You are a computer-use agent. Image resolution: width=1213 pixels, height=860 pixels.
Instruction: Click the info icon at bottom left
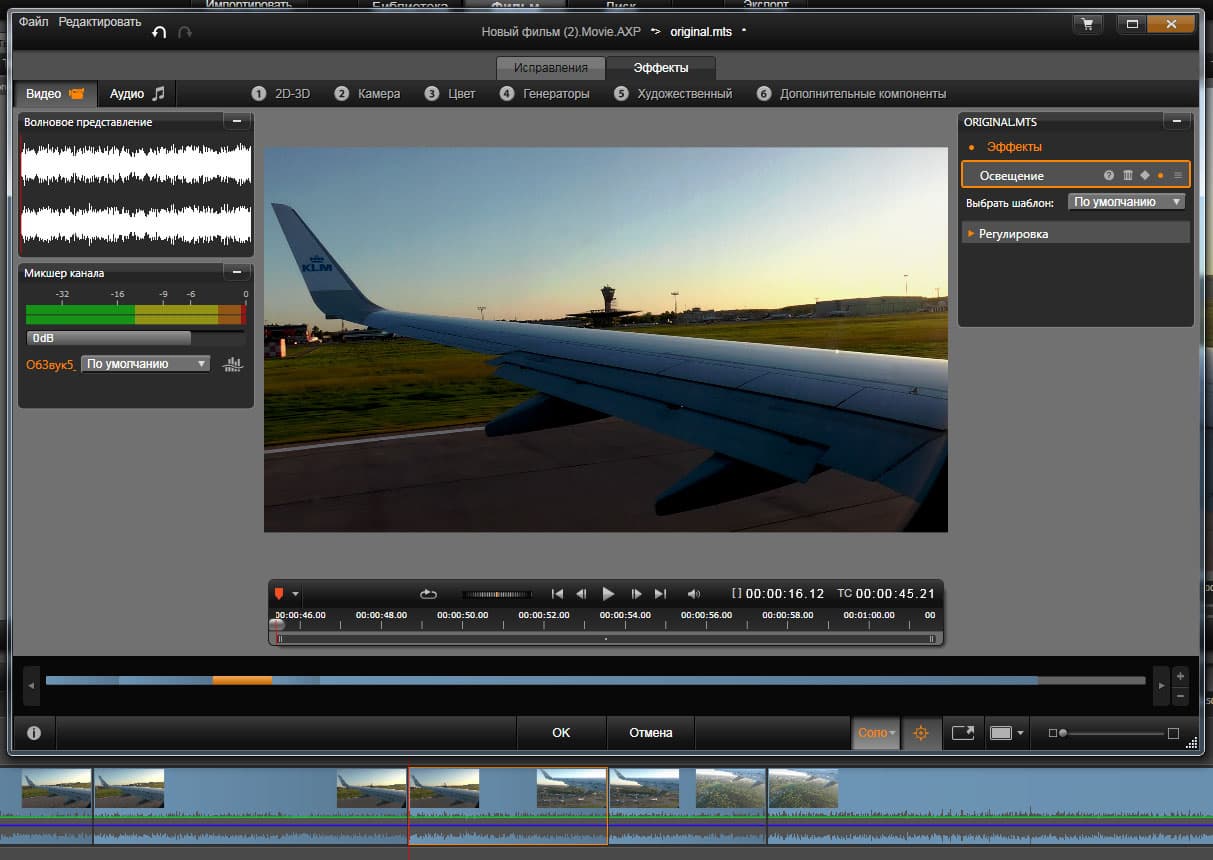tap(34, 732)
